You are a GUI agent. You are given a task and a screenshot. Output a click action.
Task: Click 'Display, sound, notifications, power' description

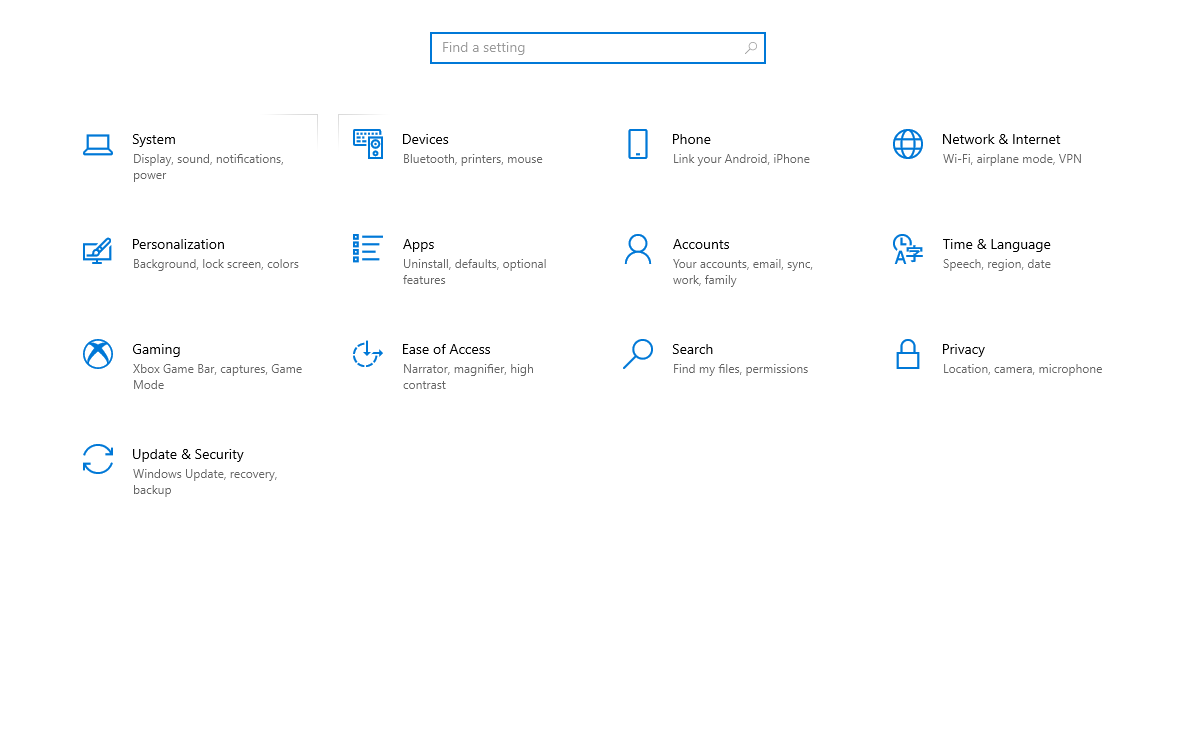(x=208, y=167)
